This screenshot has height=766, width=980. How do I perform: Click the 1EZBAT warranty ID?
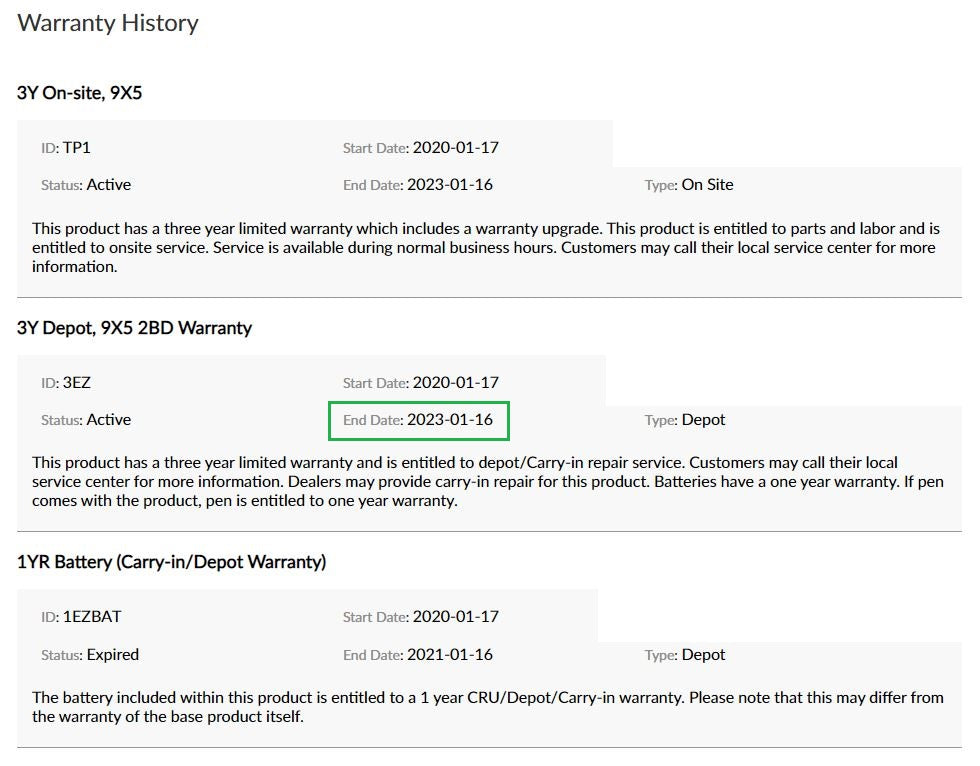coord(92,617)
